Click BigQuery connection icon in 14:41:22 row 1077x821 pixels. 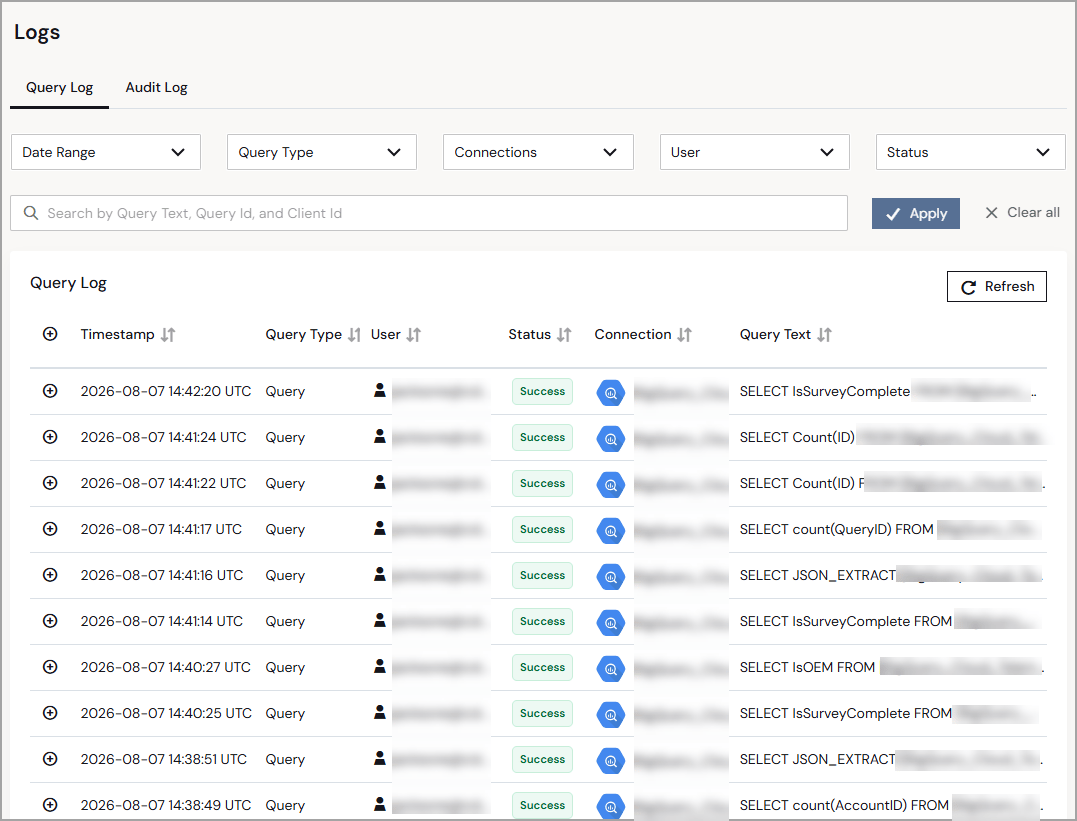611,485
